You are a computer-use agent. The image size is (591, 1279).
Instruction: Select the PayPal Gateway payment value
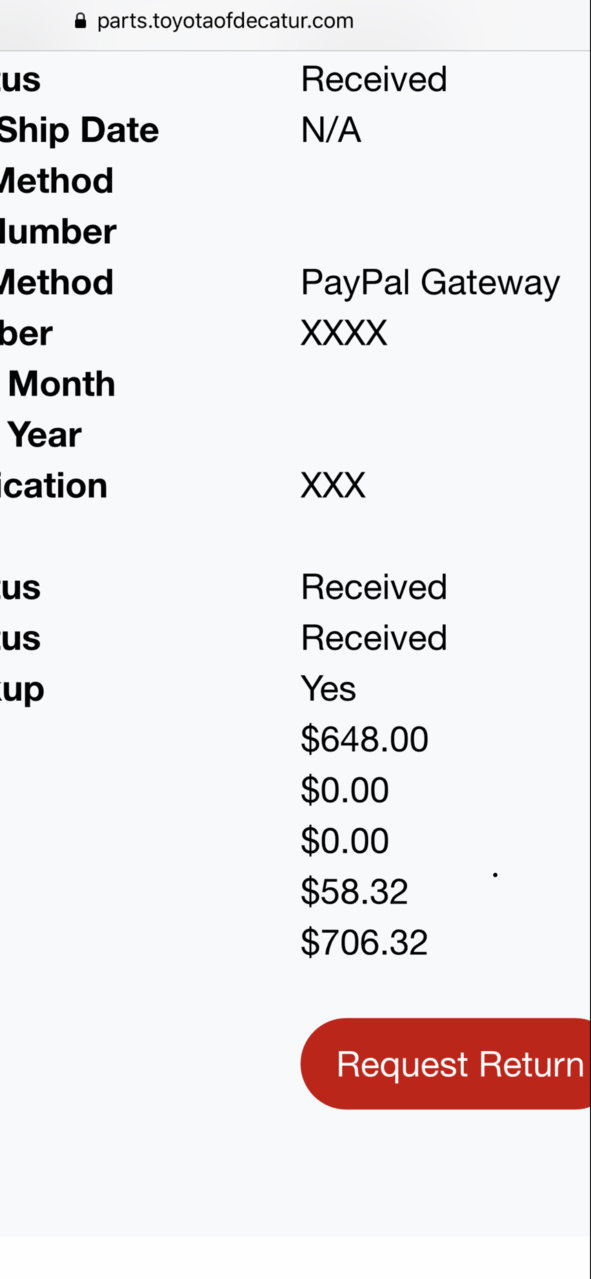pos(430,283)
